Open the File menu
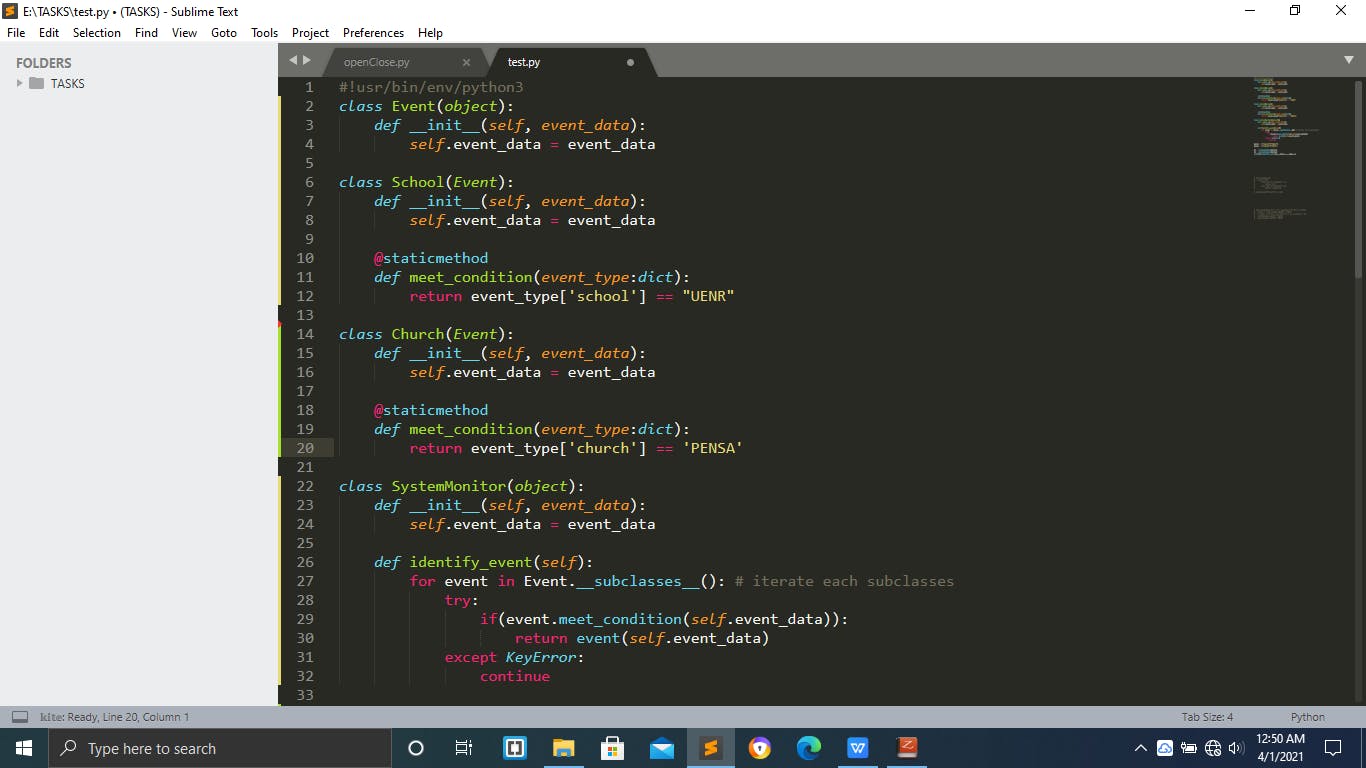This screenshot has height=768, width=1366. (16, 32)
